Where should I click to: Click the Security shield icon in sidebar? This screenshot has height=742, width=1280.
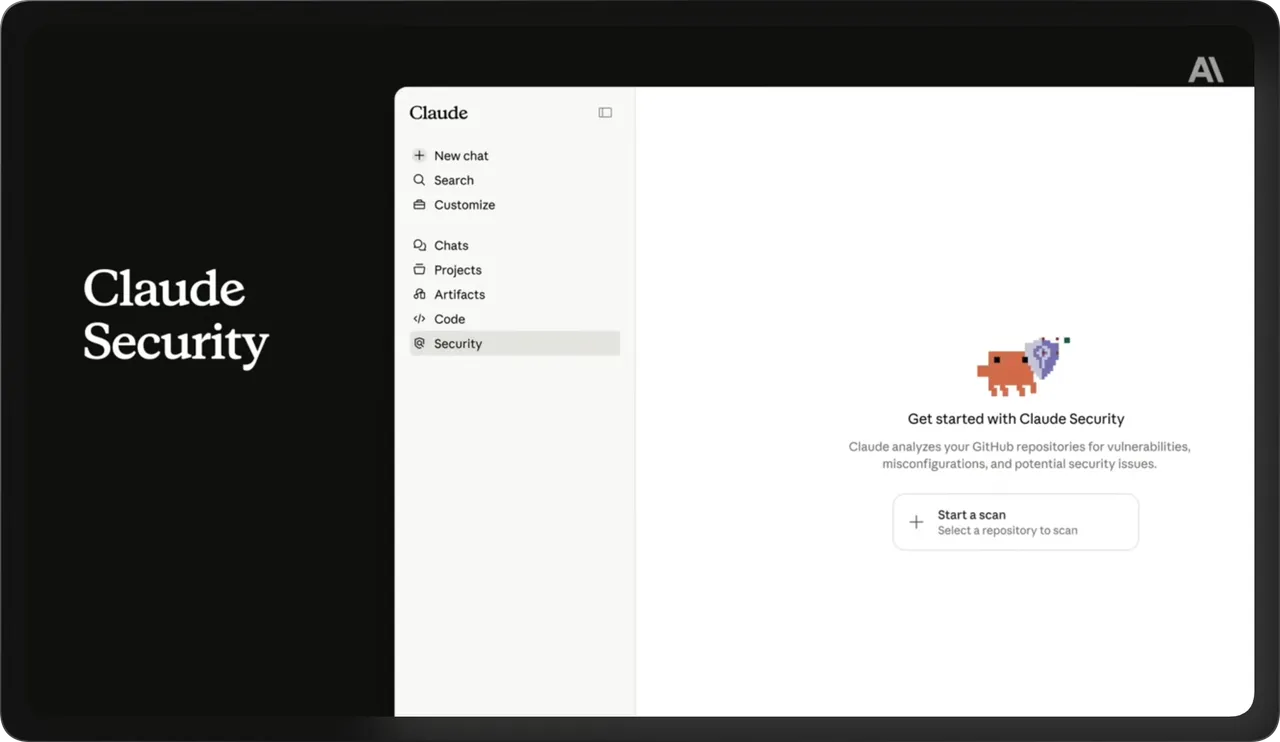click(x=419, y=343)
